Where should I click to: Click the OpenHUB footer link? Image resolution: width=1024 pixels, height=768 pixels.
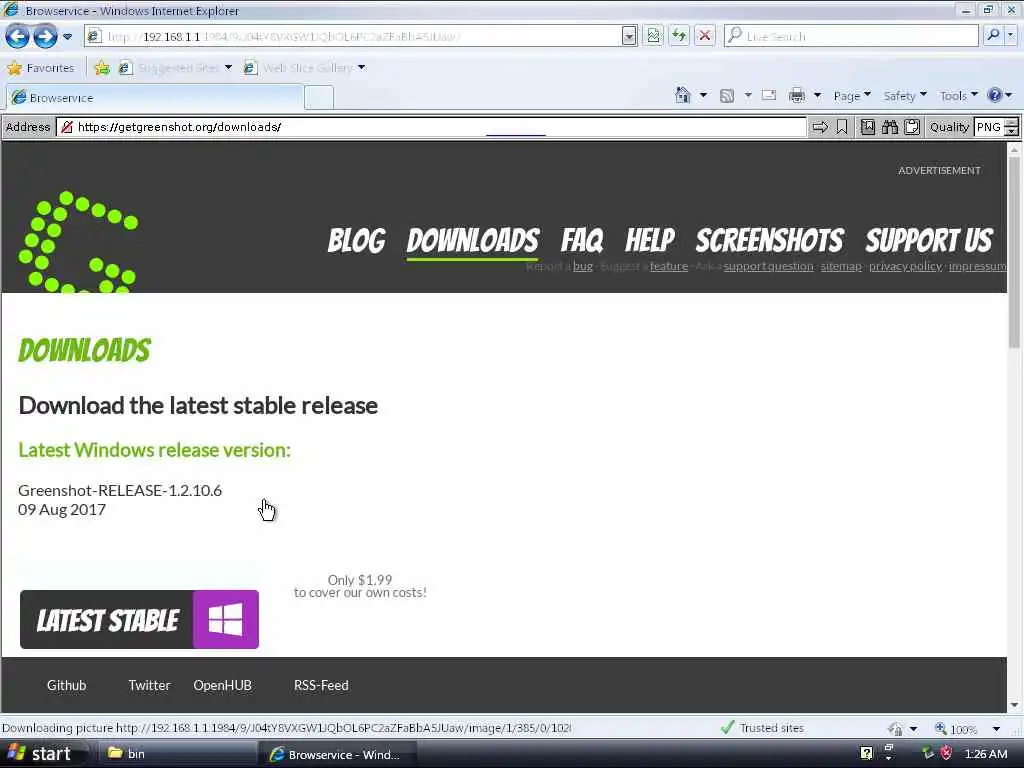pos(222,685)
